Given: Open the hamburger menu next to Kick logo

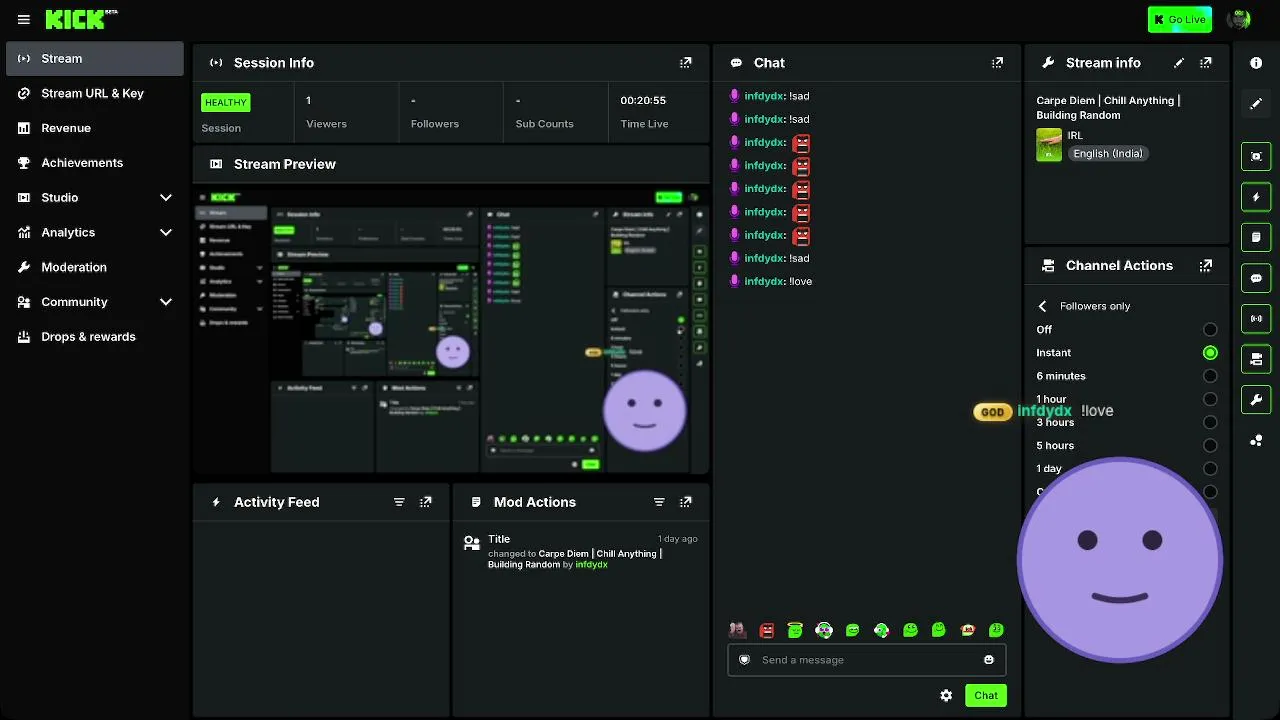Looking at the screenshot, I should (24, 19).
